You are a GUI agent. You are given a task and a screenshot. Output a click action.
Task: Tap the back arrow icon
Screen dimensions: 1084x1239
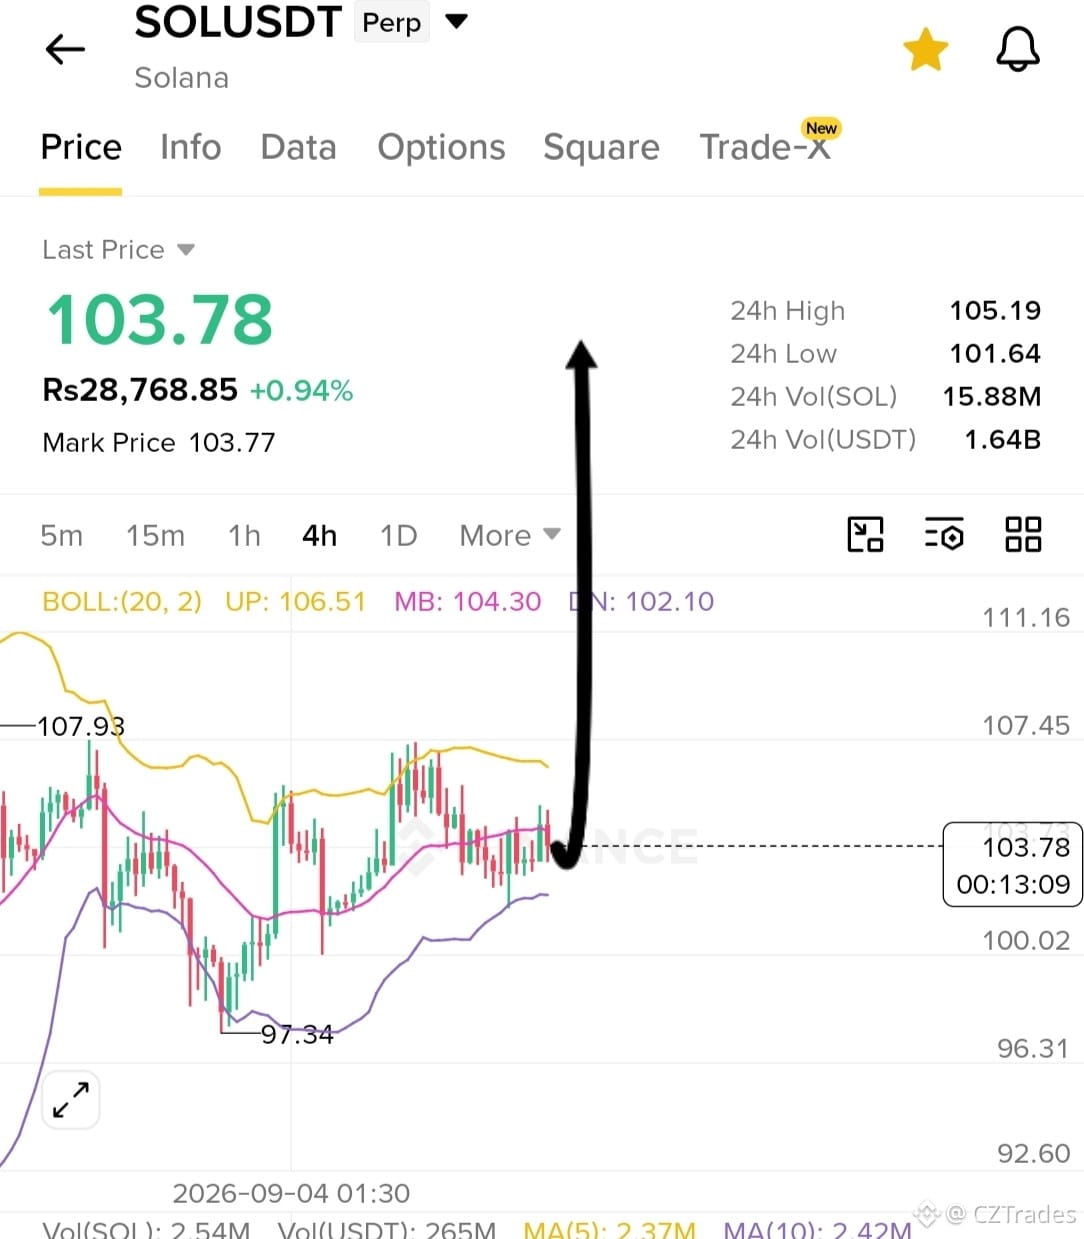point(65,48)
